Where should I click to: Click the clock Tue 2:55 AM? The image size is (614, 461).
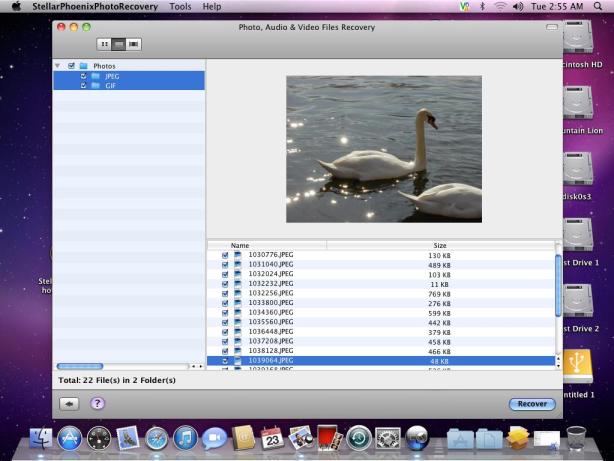tap(557, 6)
